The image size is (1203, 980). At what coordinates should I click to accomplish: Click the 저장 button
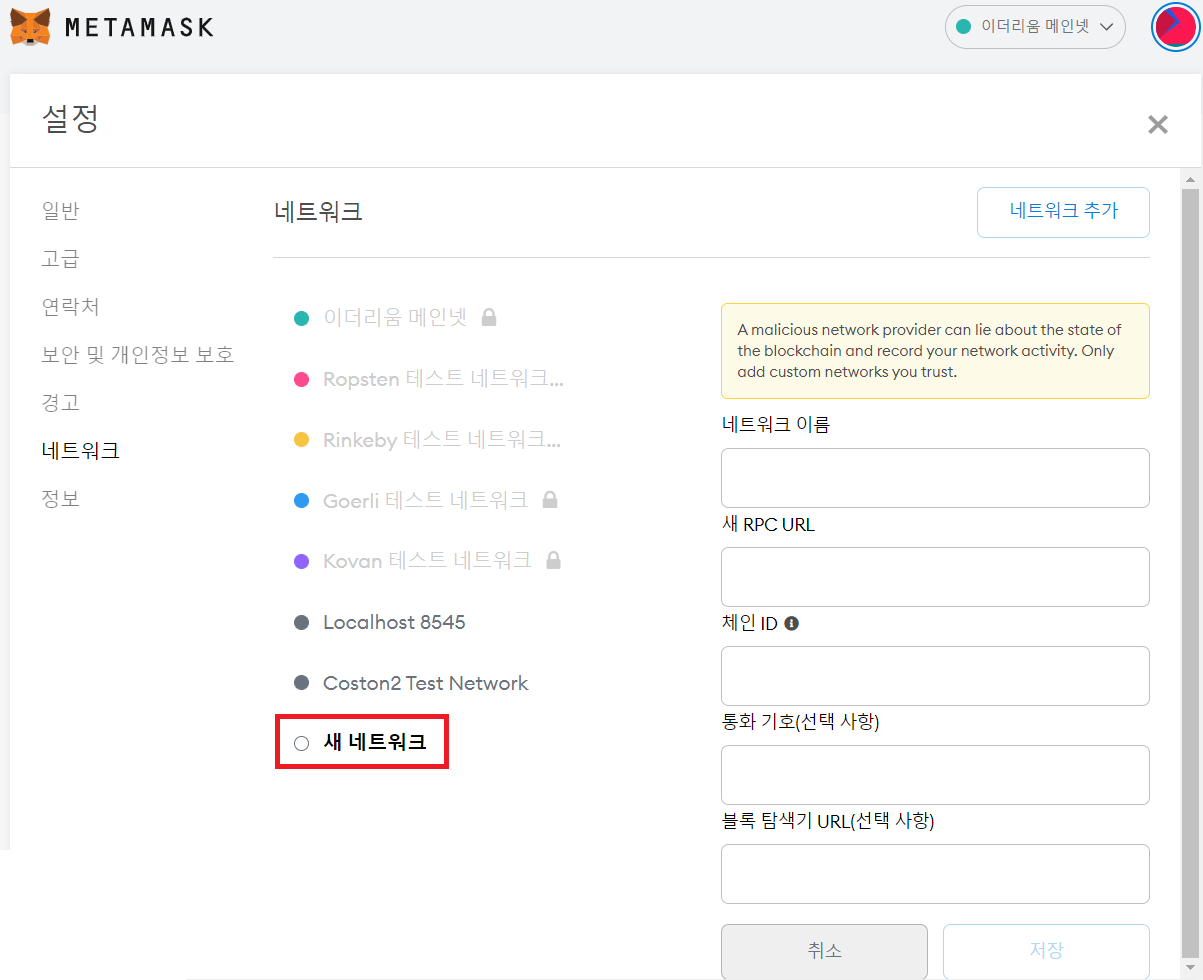click(x=1046, y=951)
